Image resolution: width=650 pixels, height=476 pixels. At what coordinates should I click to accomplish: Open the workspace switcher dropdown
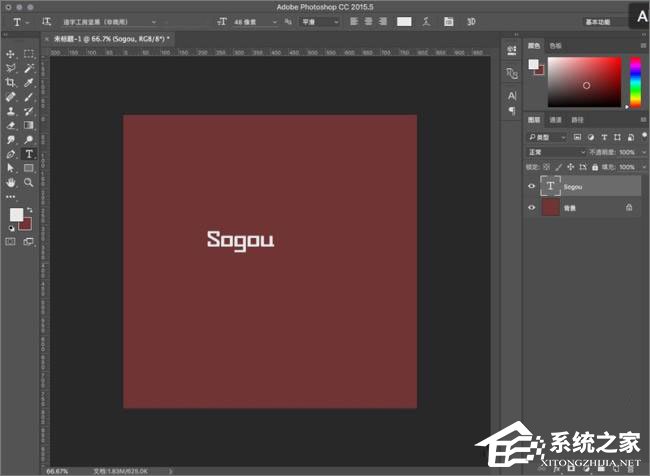tap(604, 22)
